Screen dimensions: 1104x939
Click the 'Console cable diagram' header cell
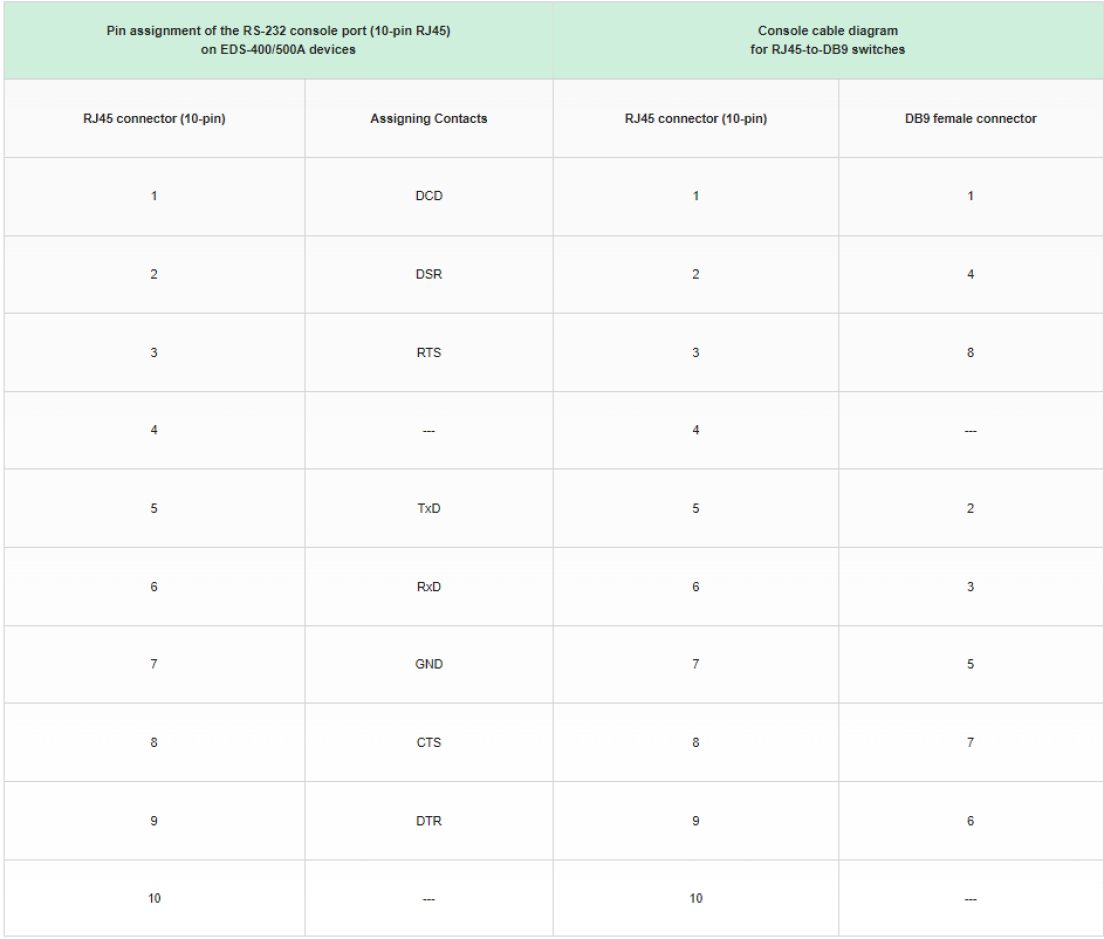click(x=827, y=40)
